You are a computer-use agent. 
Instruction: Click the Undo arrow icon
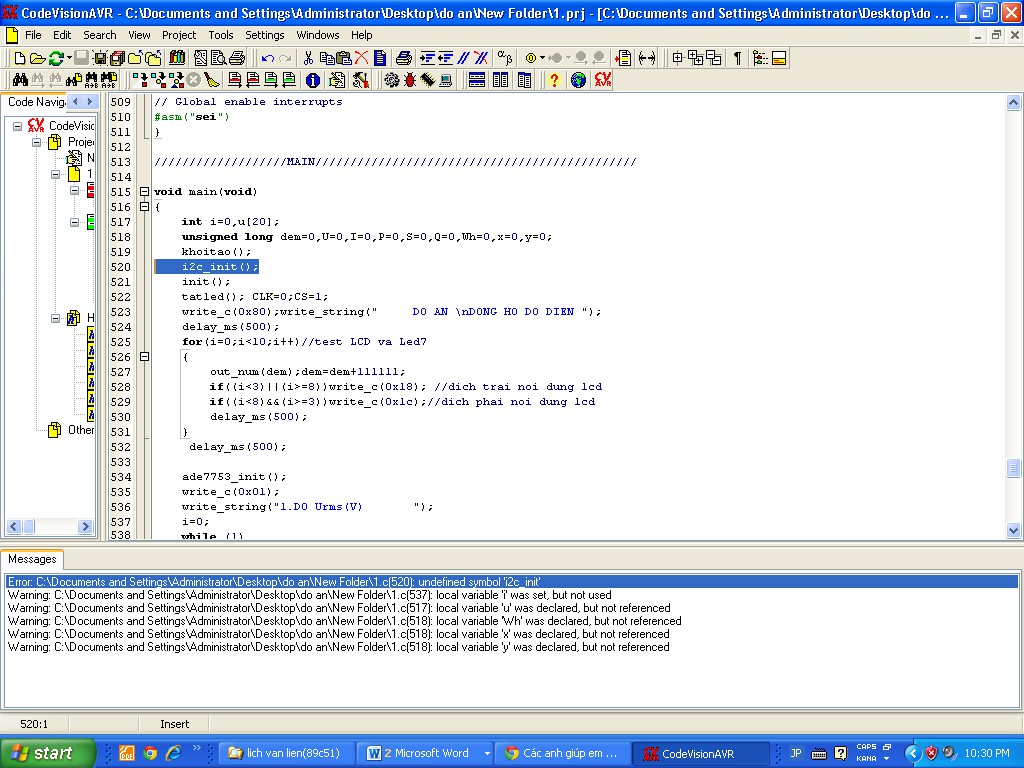[x=267, y=59]
